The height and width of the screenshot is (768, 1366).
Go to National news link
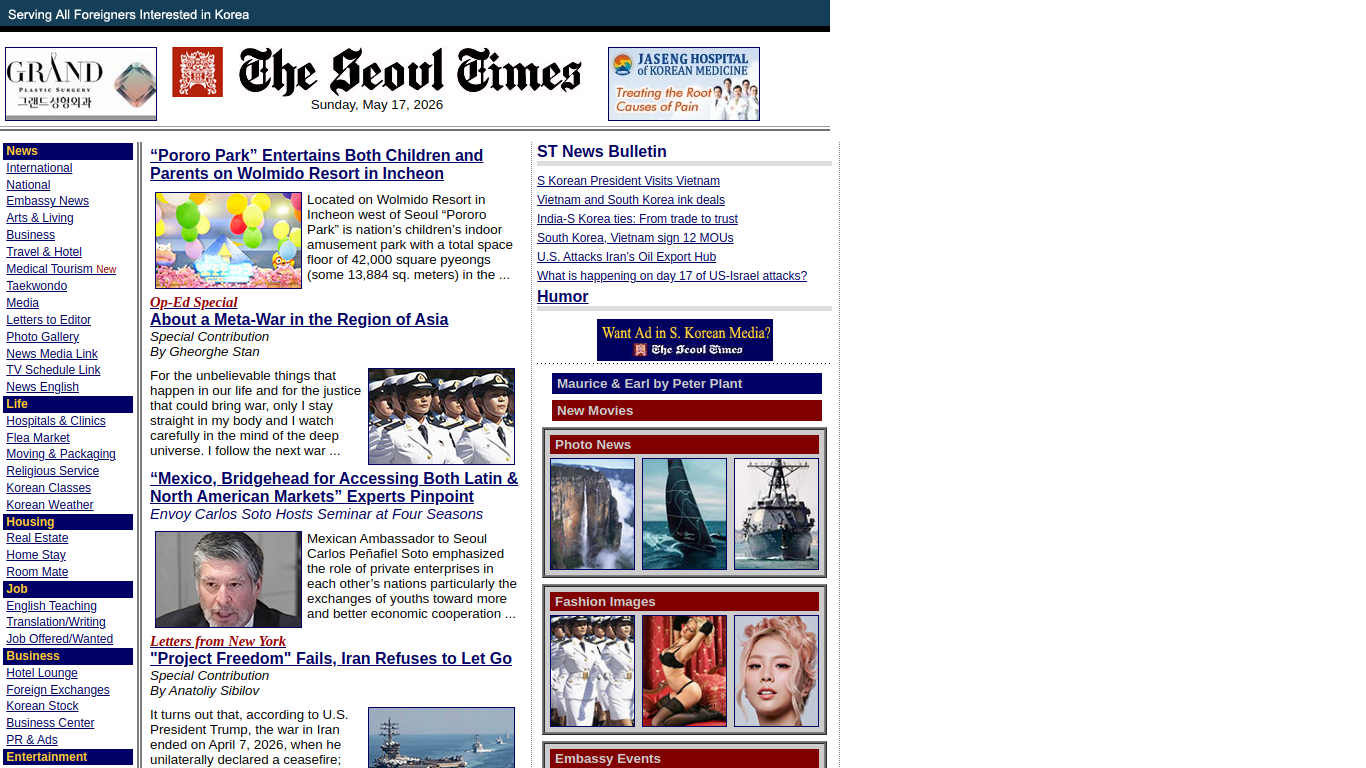(x=28, y=185)
